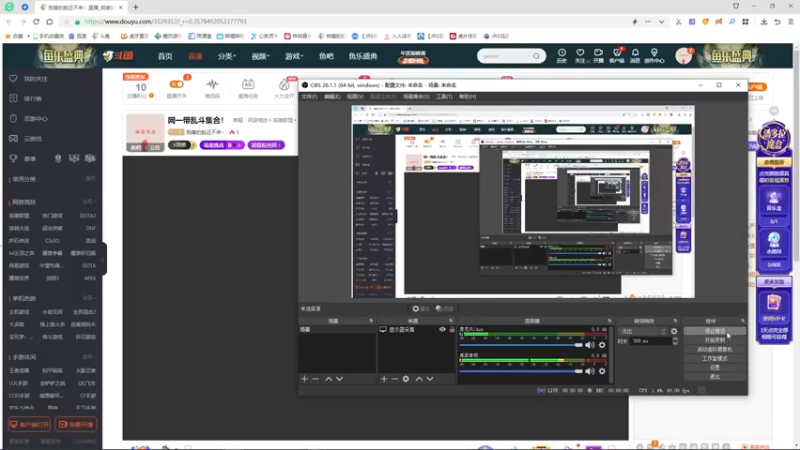
Task: Open the scene transition type dropdown
Action: [643, 331]
